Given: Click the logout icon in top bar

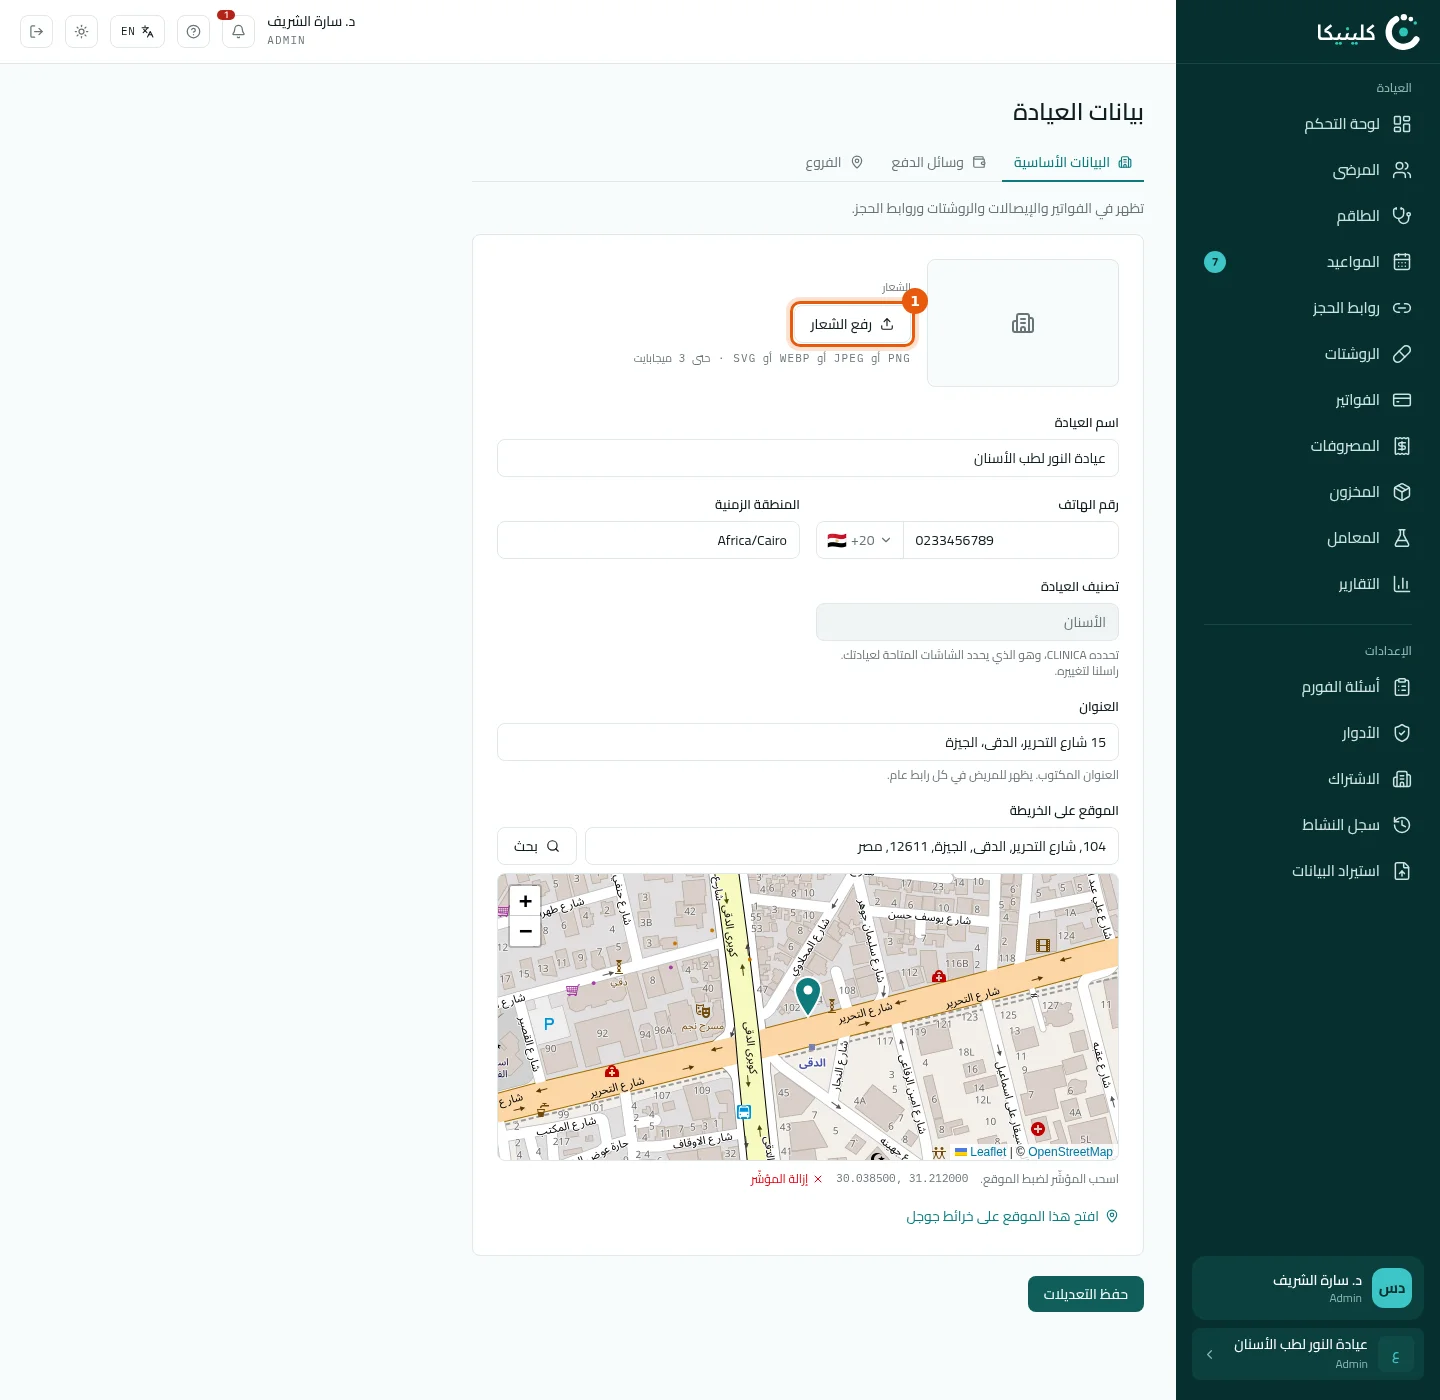Looking at the screenshot, I should coord(36,32).
